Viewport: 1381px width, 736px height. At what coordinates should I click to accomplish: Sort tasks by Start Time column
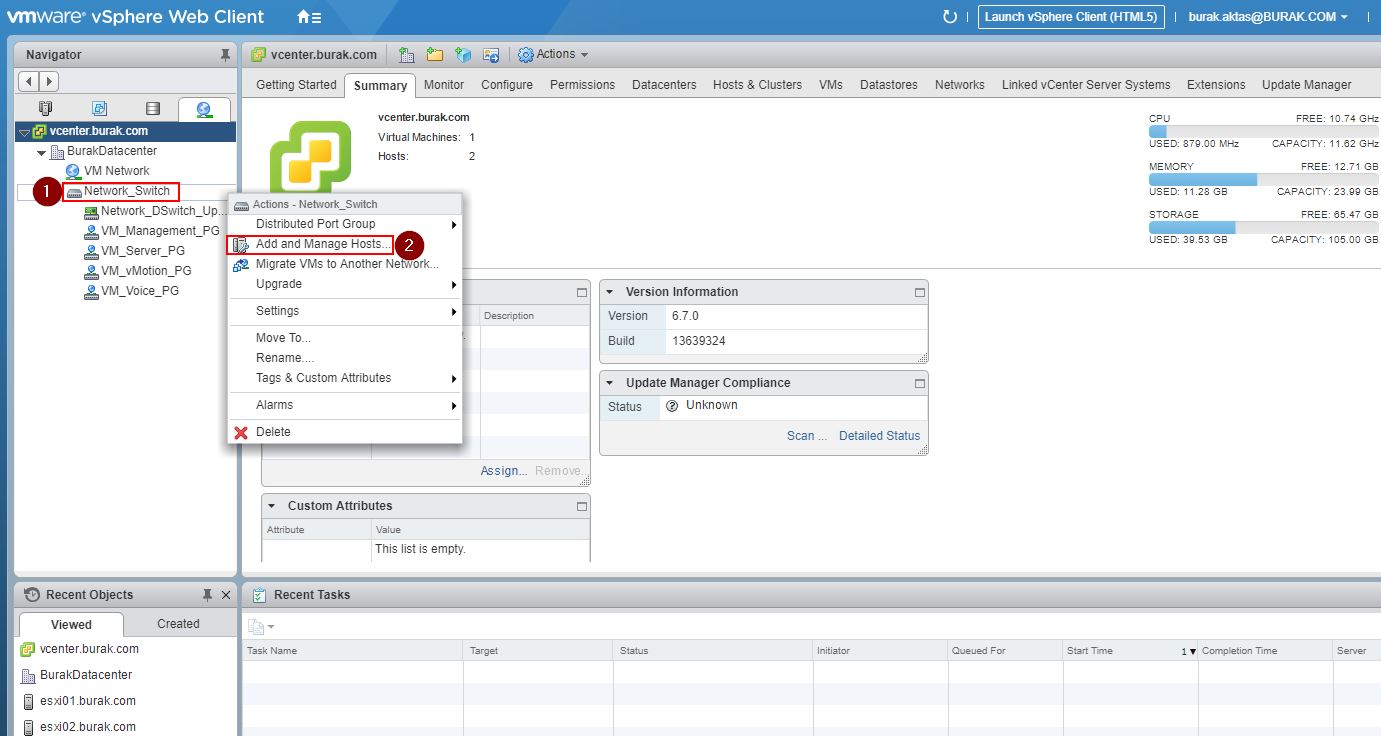1130,651
